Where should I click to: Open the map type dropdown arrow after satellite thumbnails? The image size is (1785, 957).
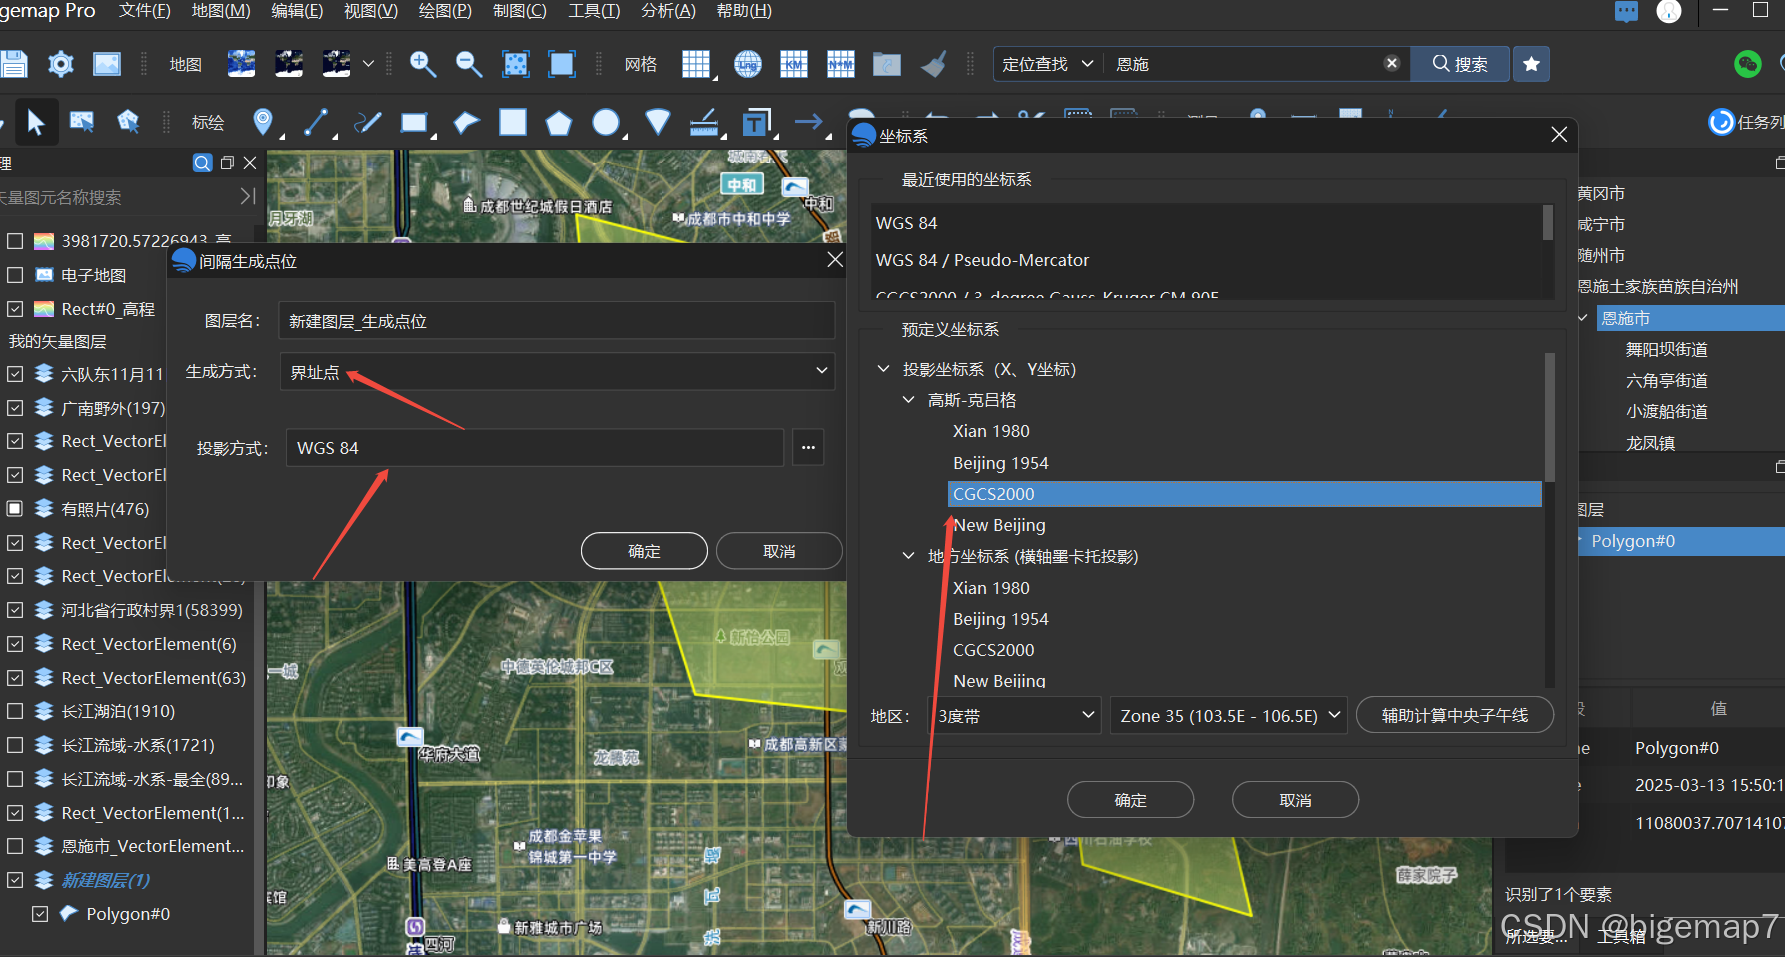tap(368, 64)
